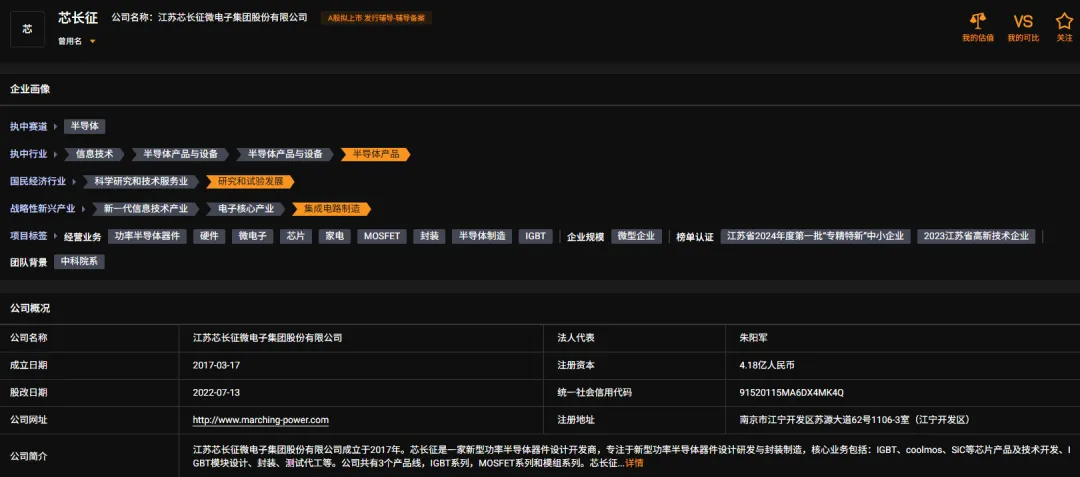Select highlighted 研究和试验发展 tag
This screenshot has height=477, width=1080.
(x=251, y=182)
